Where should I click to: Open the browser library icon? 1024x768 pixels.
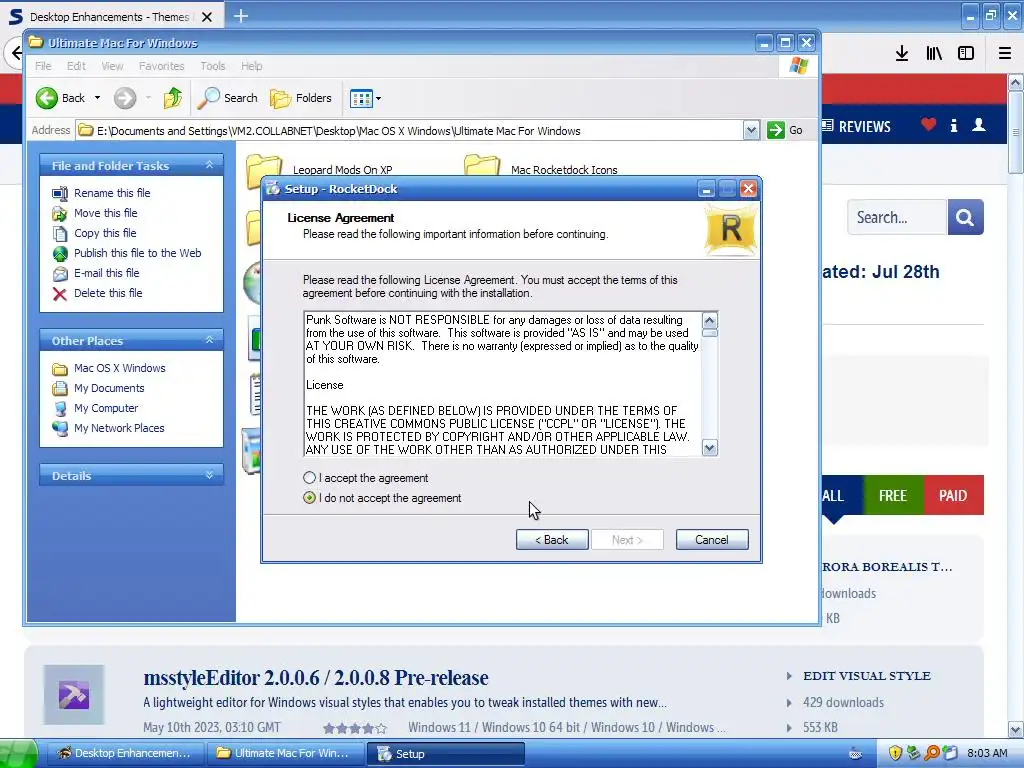934,54
